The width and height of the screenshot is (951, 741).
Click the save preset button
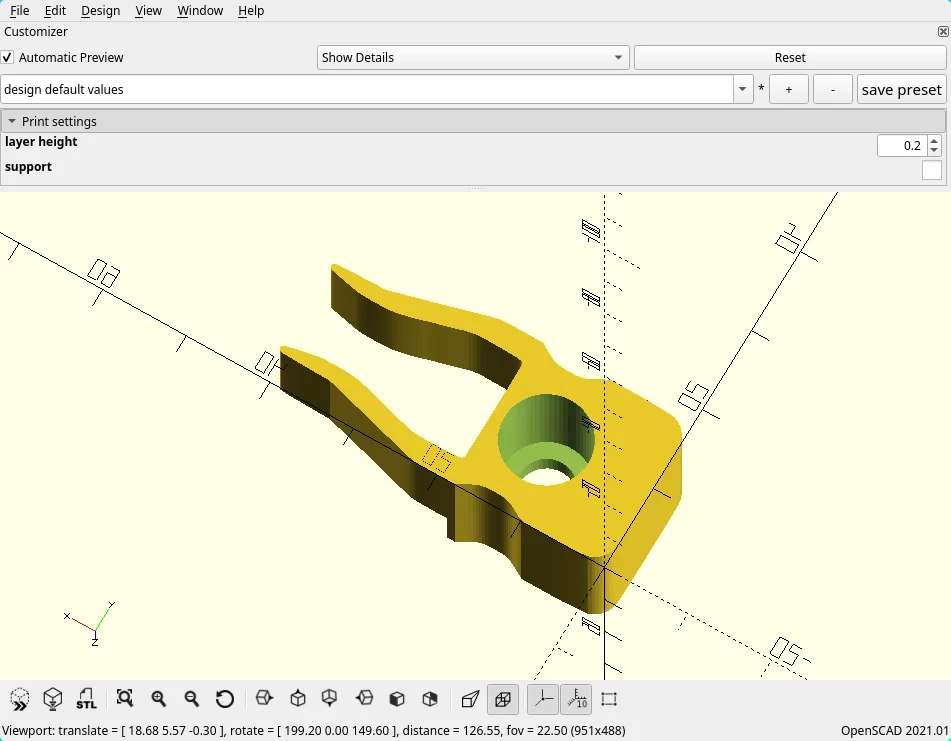(x=901, y=90)
